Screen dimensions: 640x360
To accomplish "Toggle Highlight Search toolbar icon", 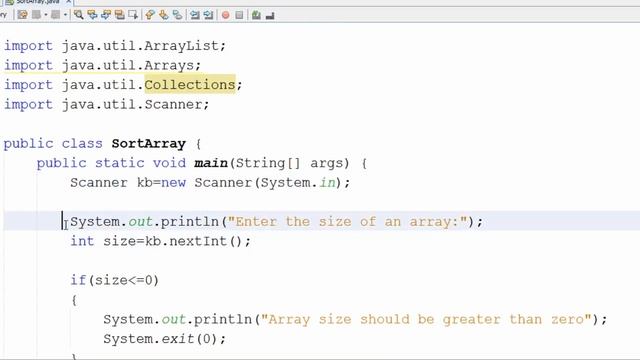I will click(x=119, y=15).
